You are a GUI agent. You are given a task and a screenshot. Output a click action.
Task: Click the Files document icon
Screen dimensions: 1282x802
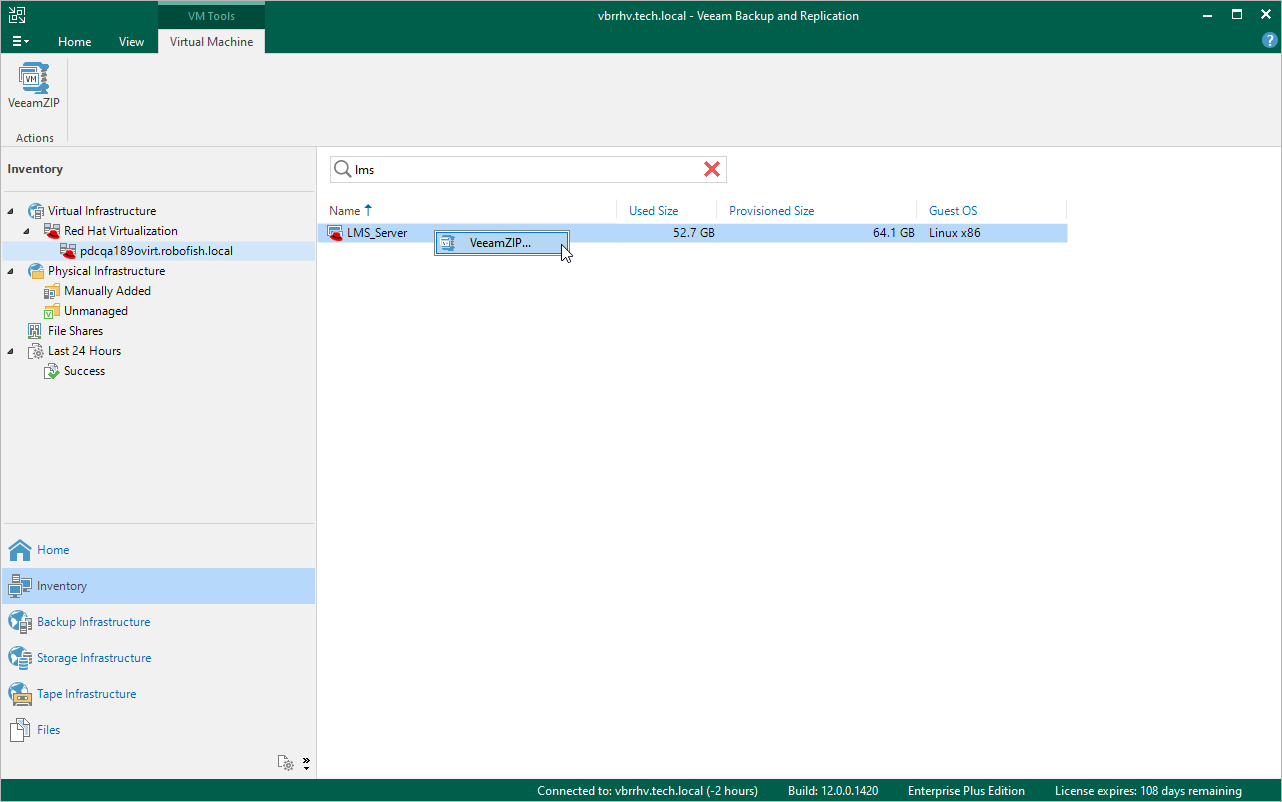(x=20, y=730)
